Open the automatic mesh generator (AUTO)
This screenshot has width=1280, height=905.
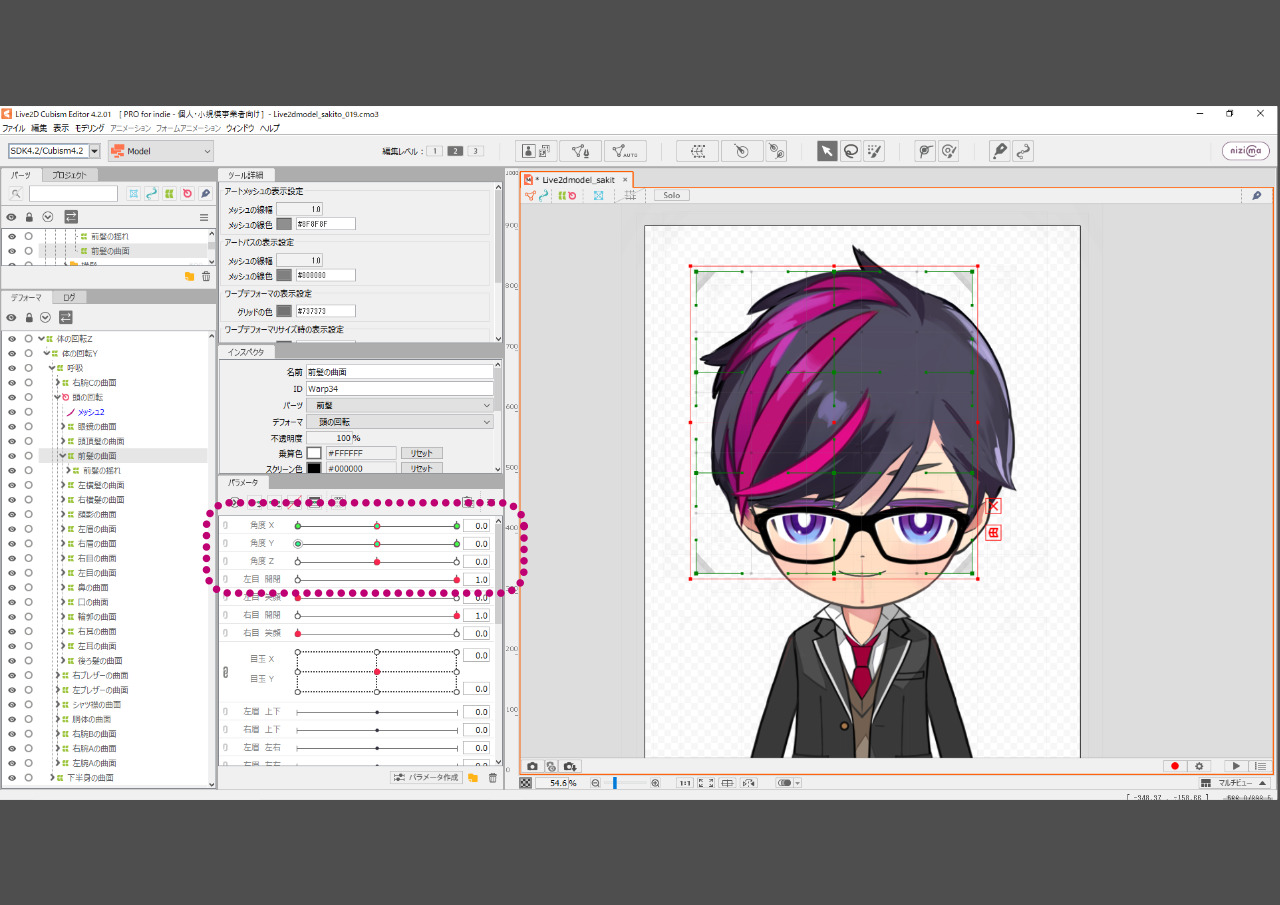[x=625, y=151]
